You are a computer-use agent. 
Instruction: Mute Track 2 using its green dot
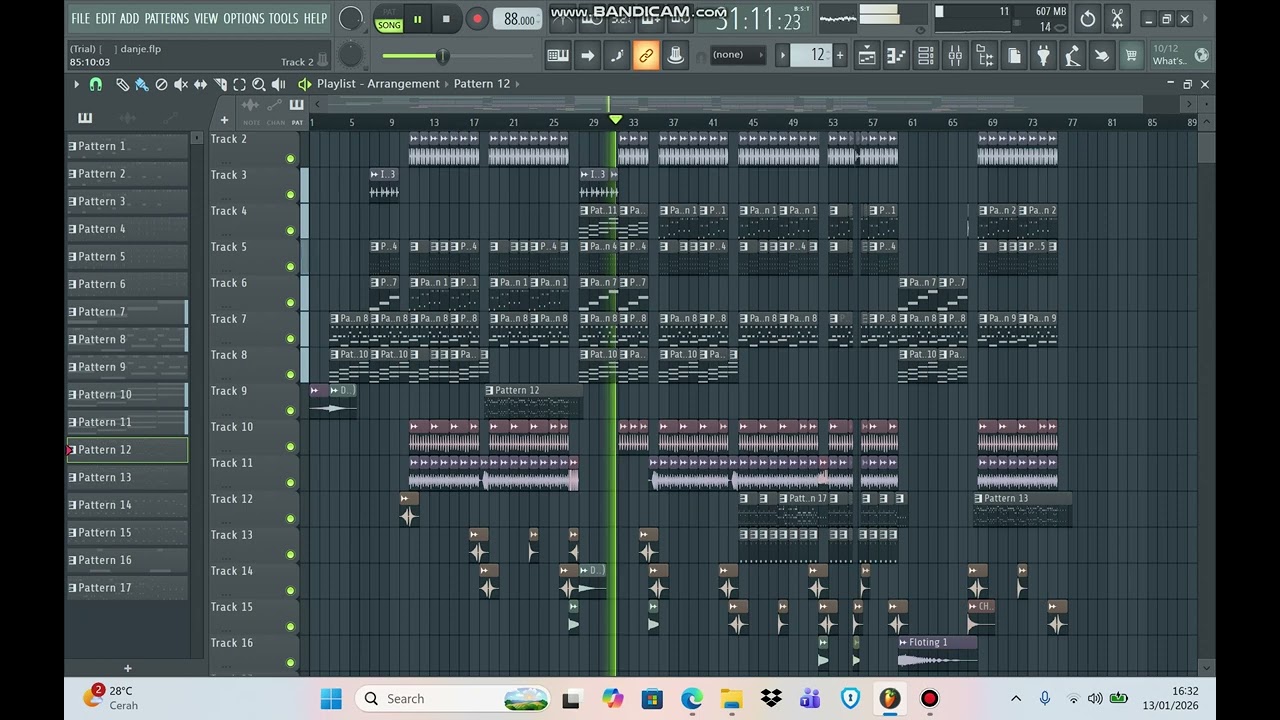(291, 159)
